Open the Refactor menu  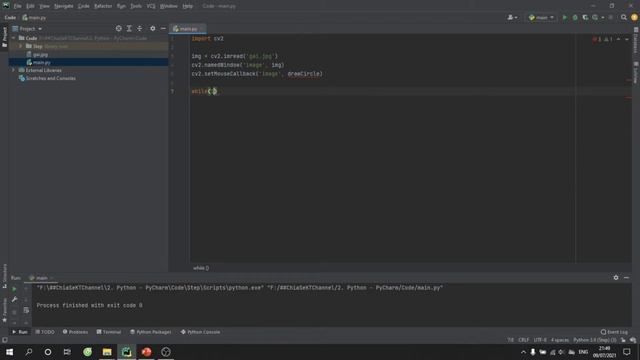coord(103,6)
